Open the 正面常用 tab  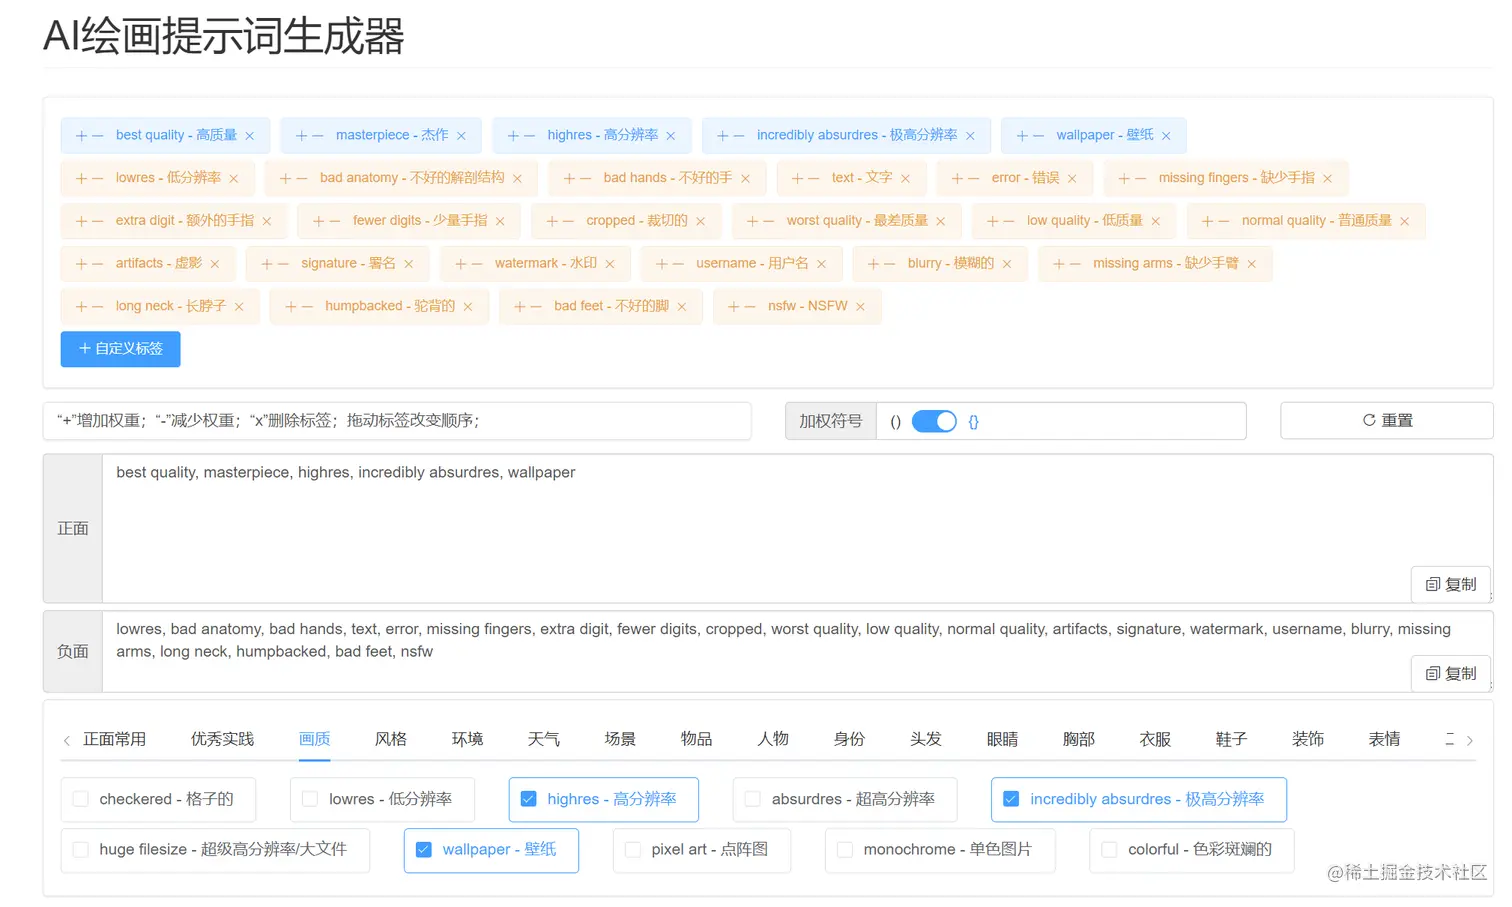[114, 740]
